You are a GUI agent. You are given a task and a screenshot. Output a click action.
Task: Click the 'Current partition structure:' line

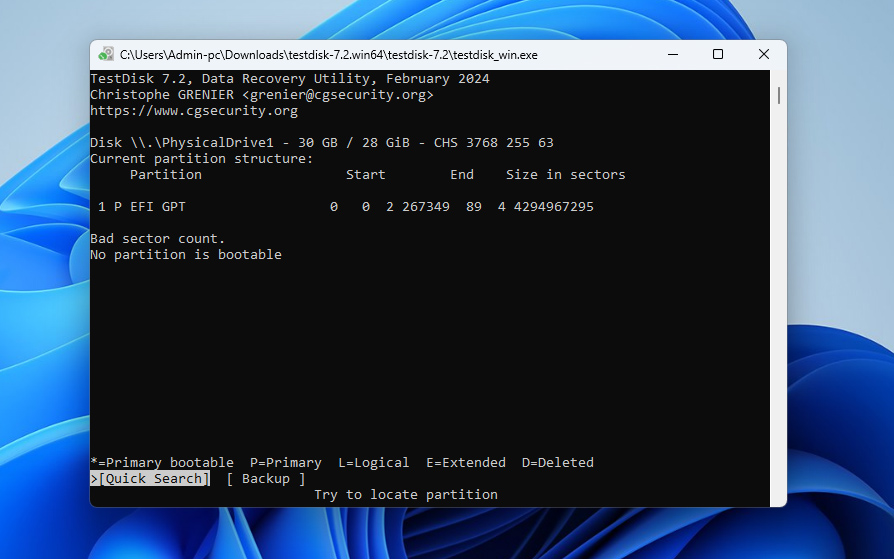[x=202, y=159]
